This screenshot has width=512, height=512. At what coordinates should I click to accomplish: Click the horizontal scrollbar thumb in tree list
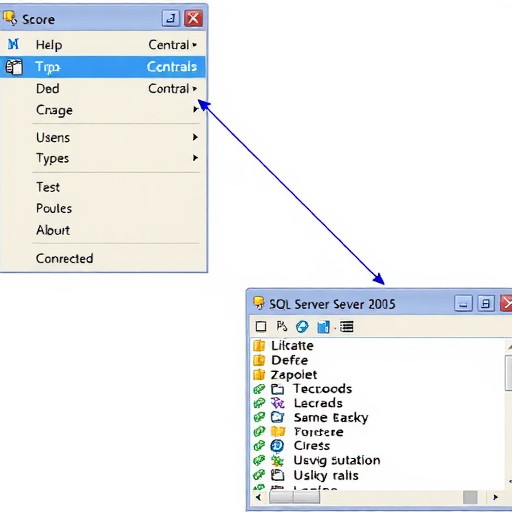[x=294, y=497]
